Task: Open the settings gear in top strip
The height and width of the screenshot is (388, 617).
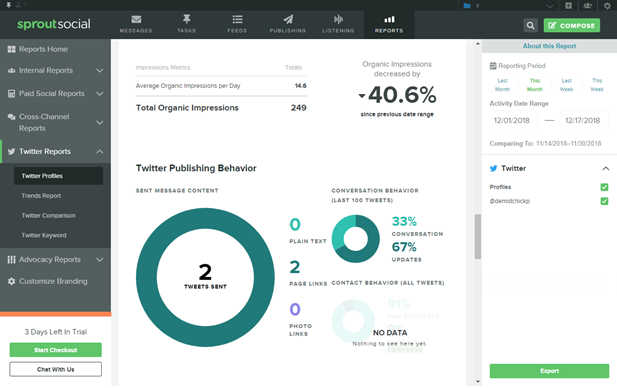Action: click(607, 6)
